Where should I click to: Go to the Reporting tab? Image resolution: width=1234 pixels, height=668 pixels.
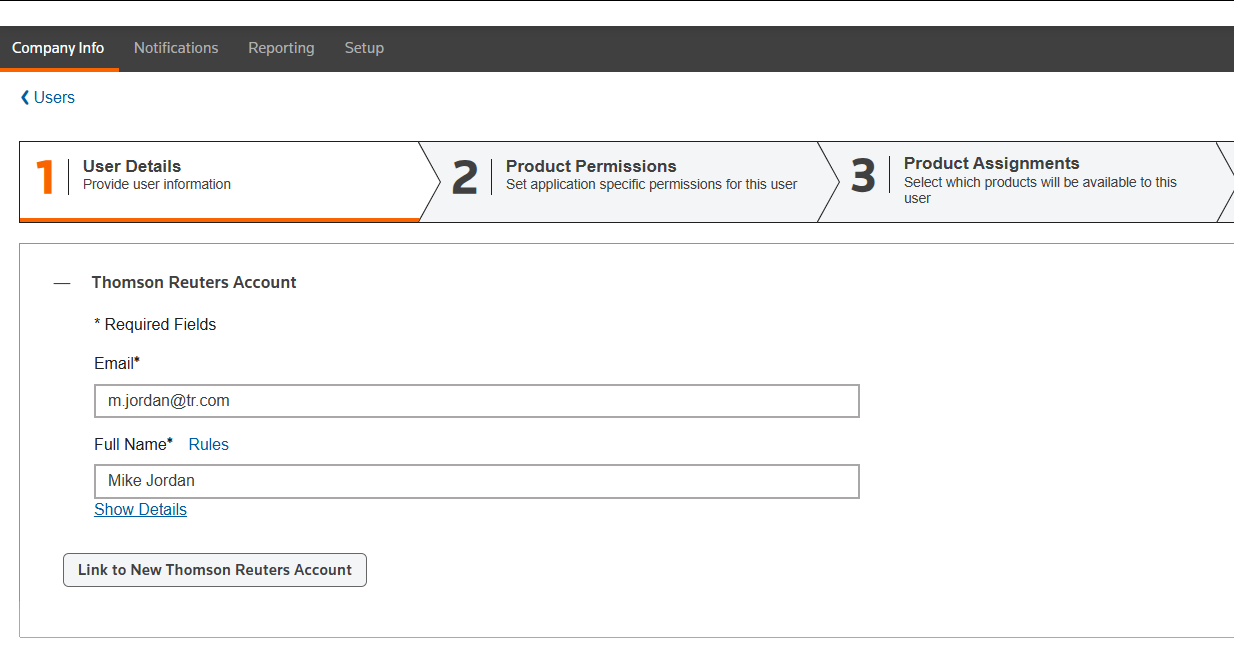click(x=281, y=48)
